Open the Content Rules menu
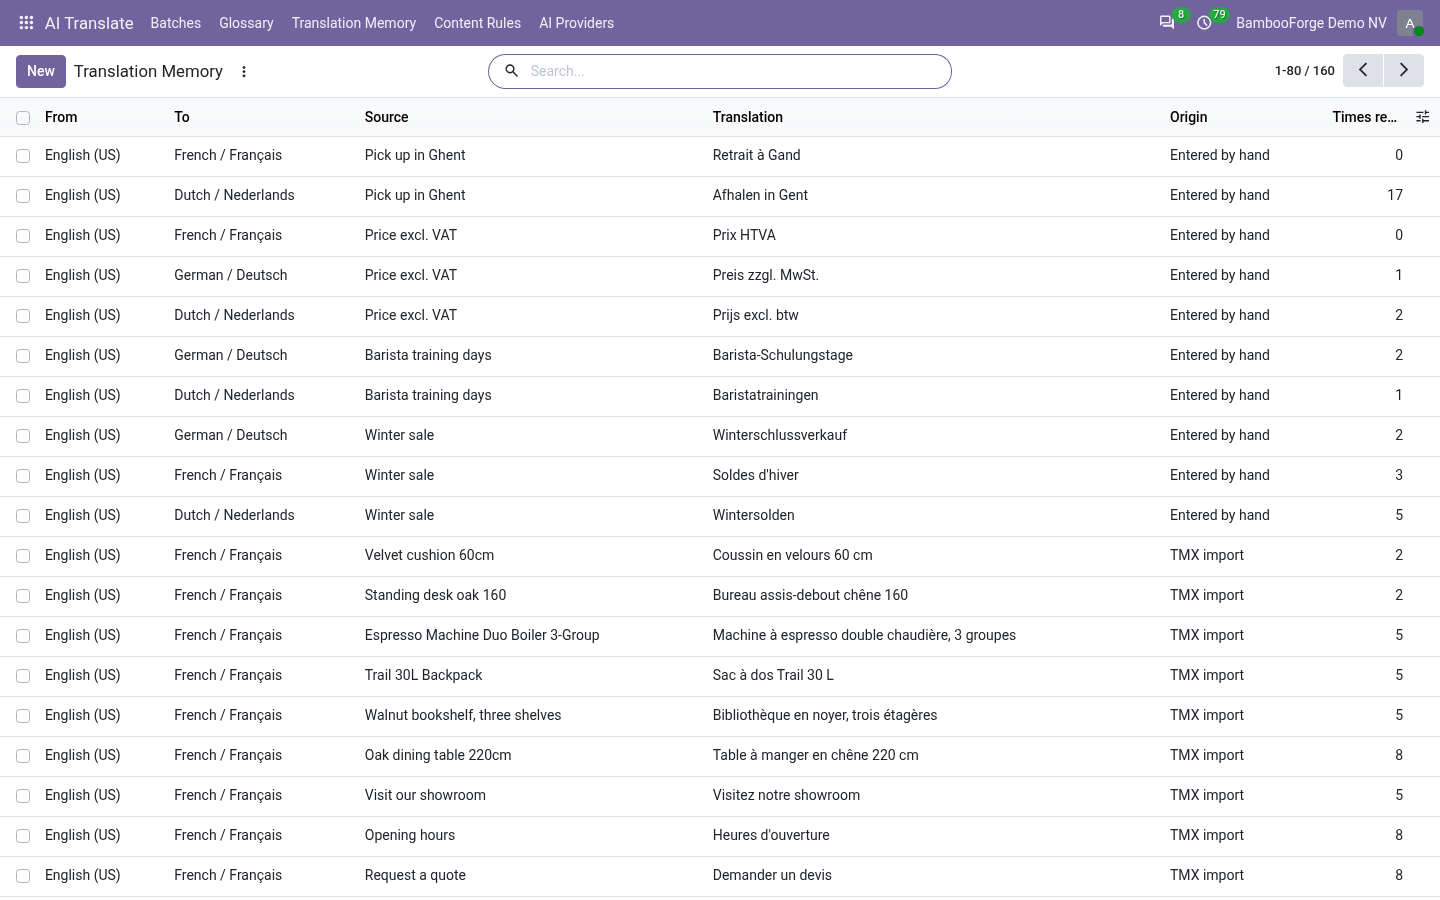 [x=477, y=23]
